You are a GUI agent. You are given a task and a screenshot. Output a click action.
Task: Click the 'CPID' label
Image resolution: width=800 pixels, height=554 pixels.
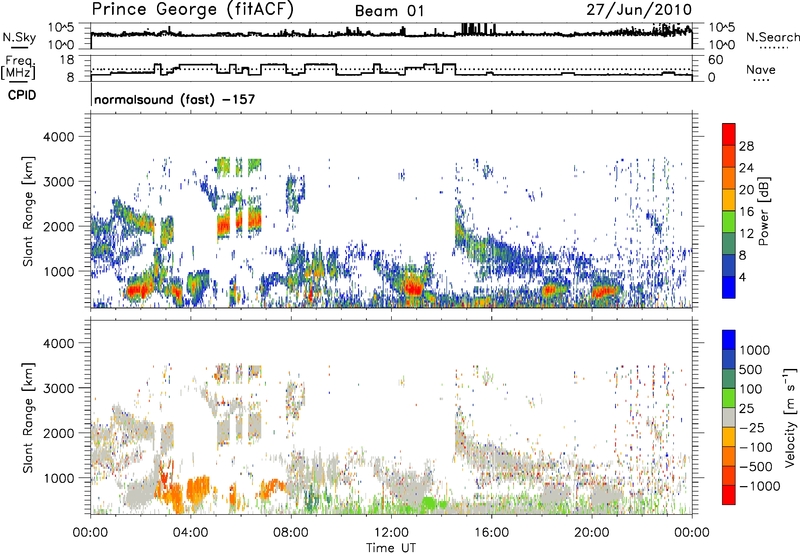pos(22,95)
